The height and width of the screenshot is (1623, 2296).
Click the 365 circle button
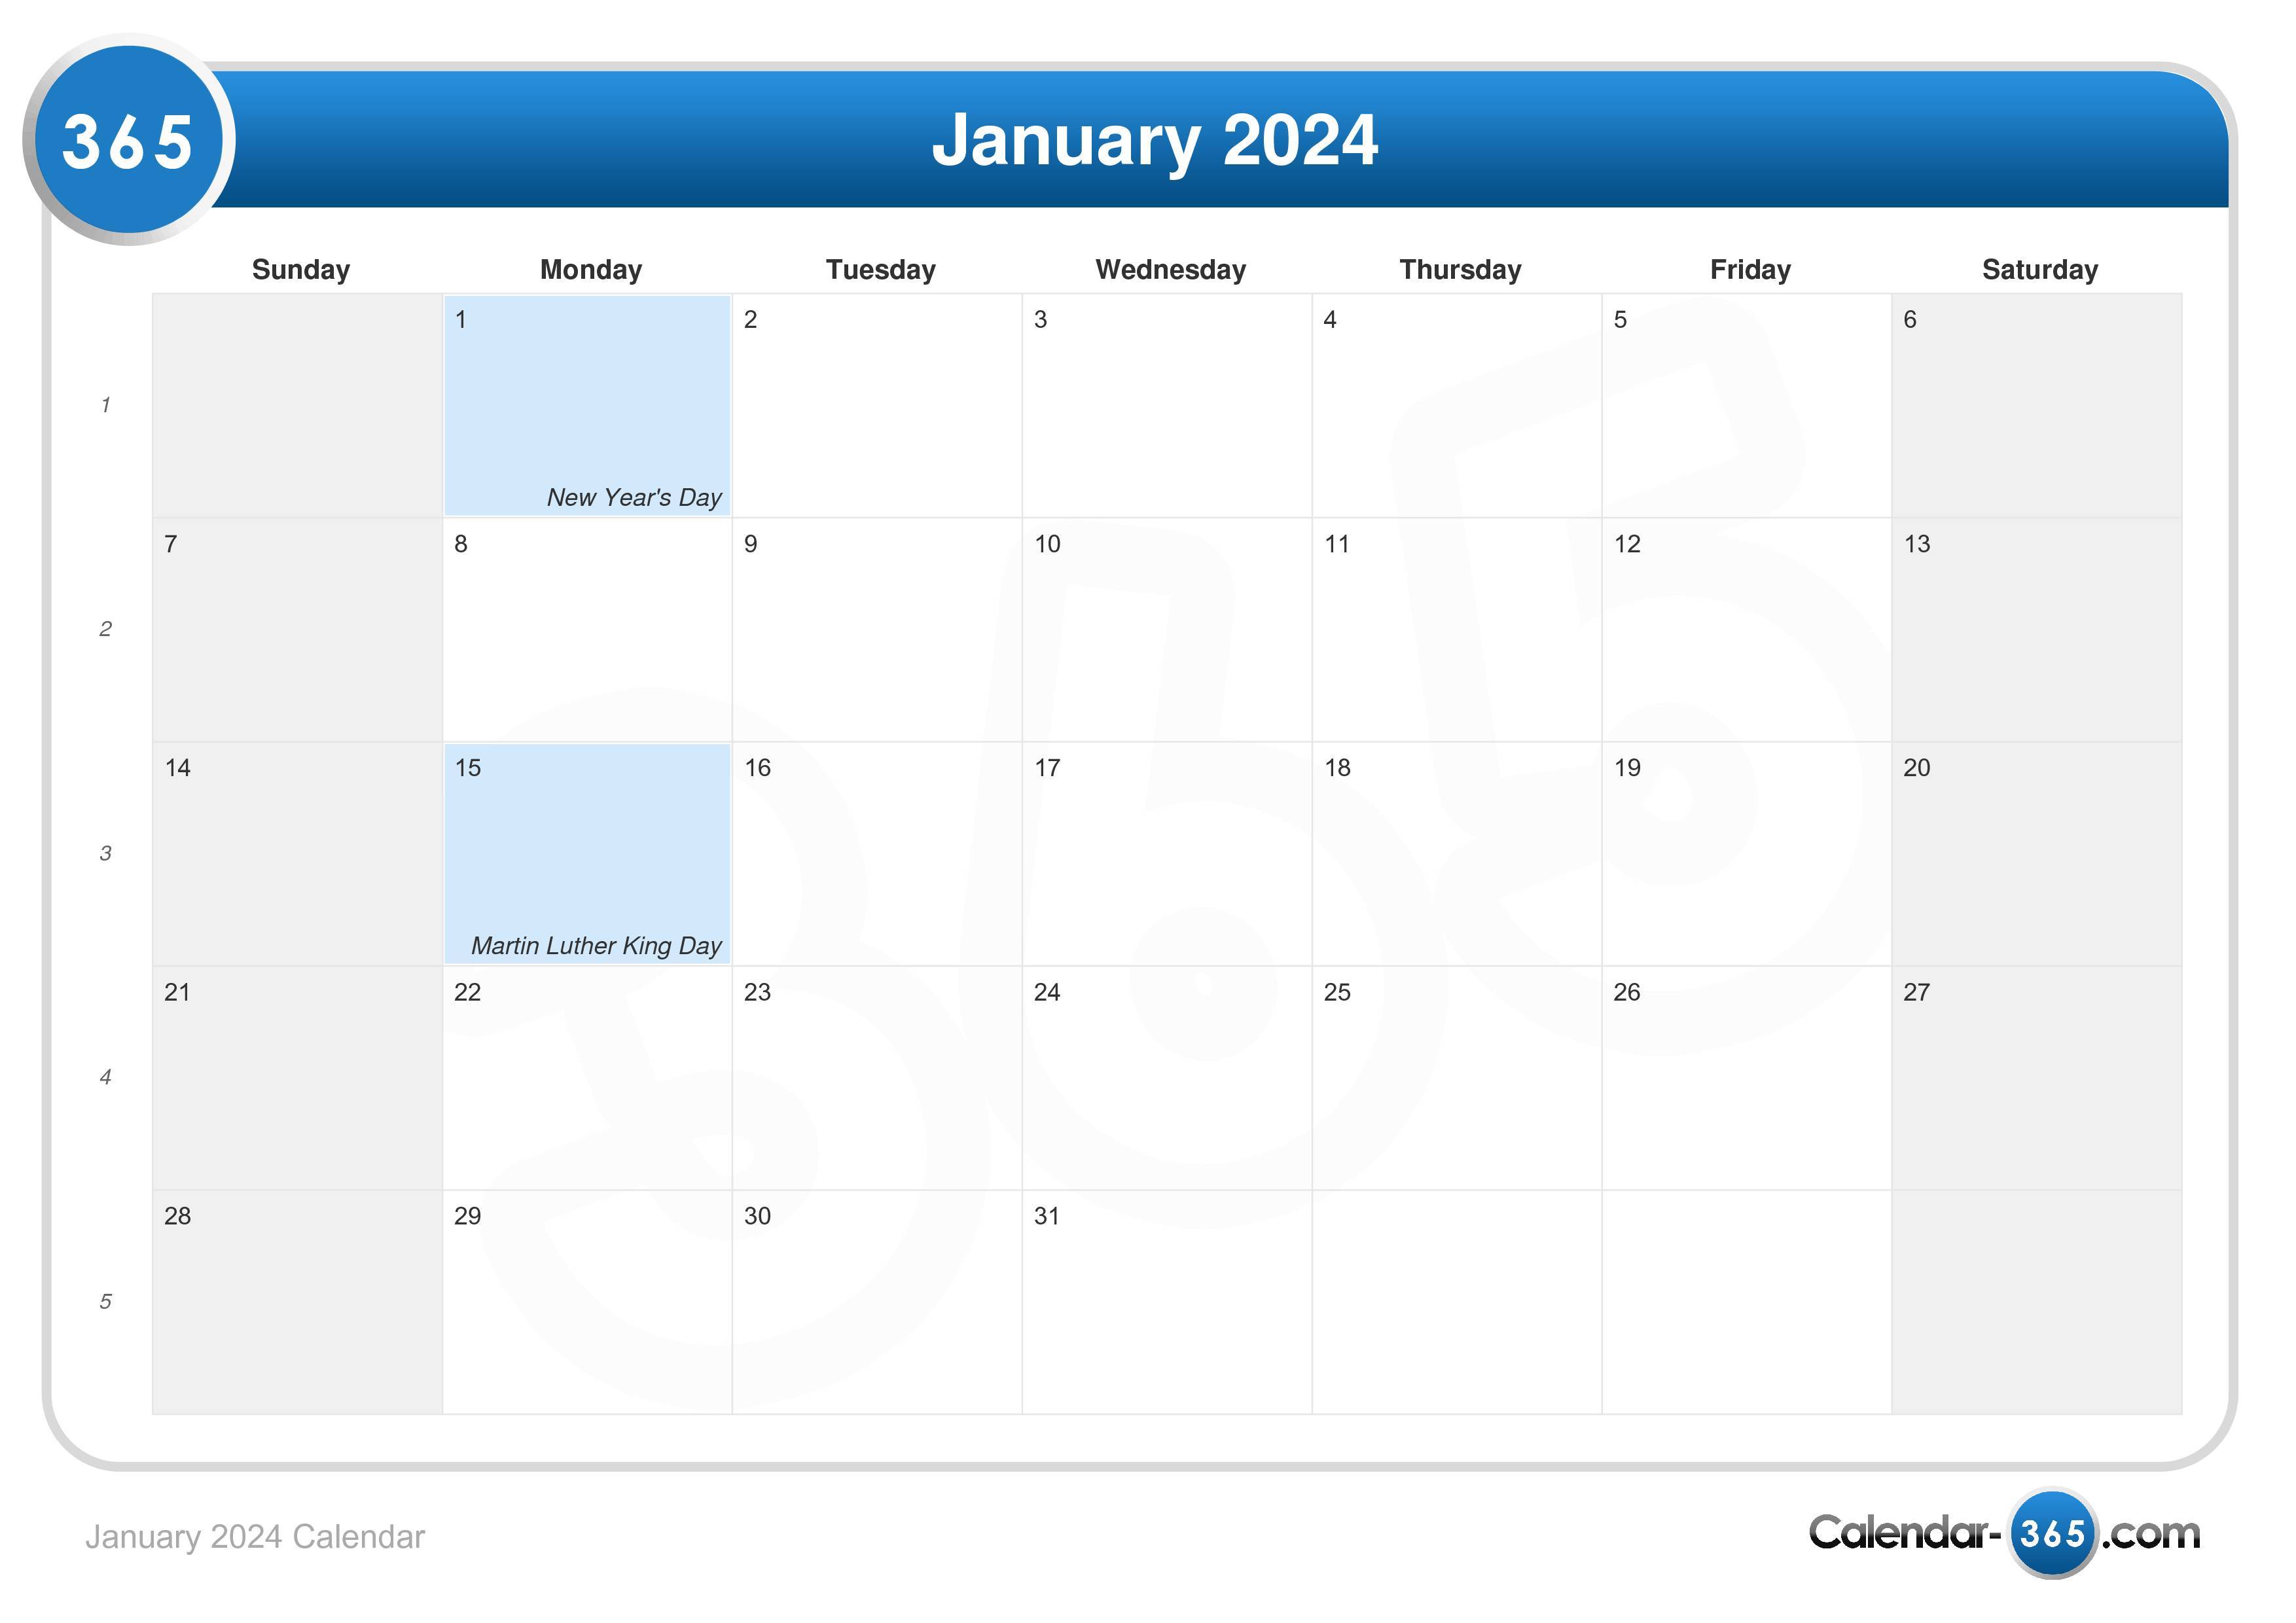click(123, 132)
